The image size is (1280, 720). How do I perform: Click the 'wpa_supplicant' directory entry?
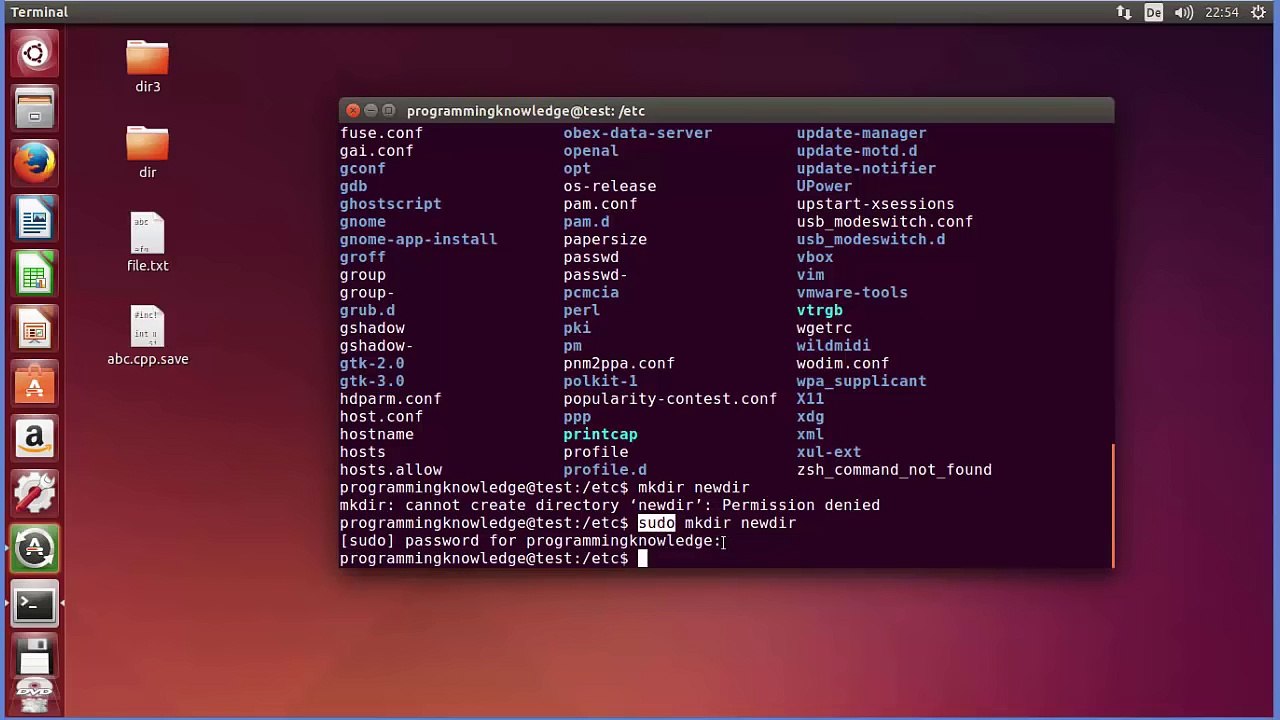(861, 381)
